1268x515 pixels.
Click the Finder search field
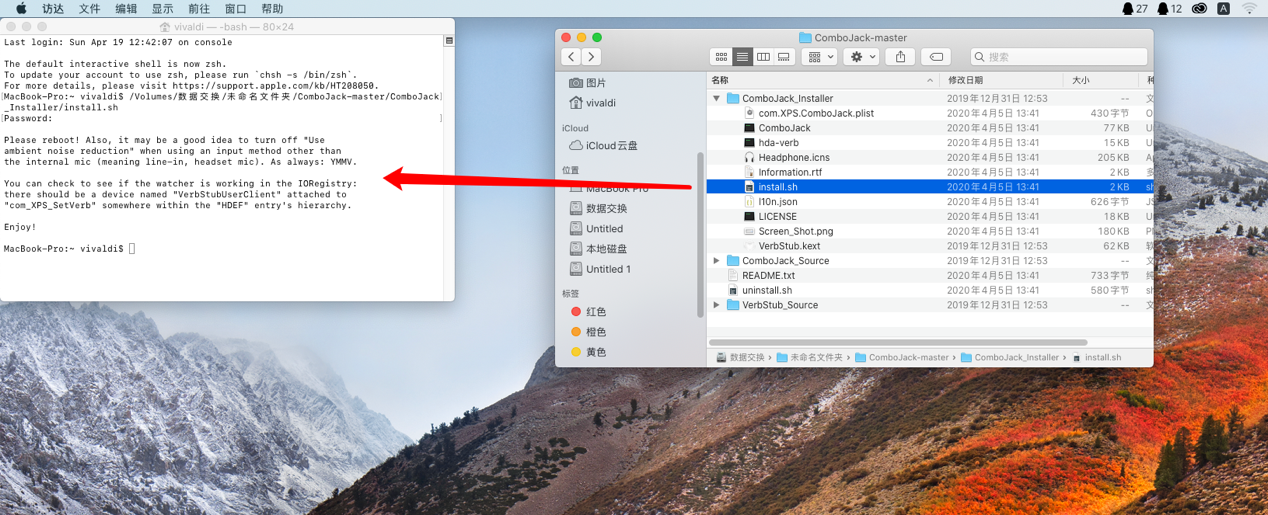tap(1059, 57)
